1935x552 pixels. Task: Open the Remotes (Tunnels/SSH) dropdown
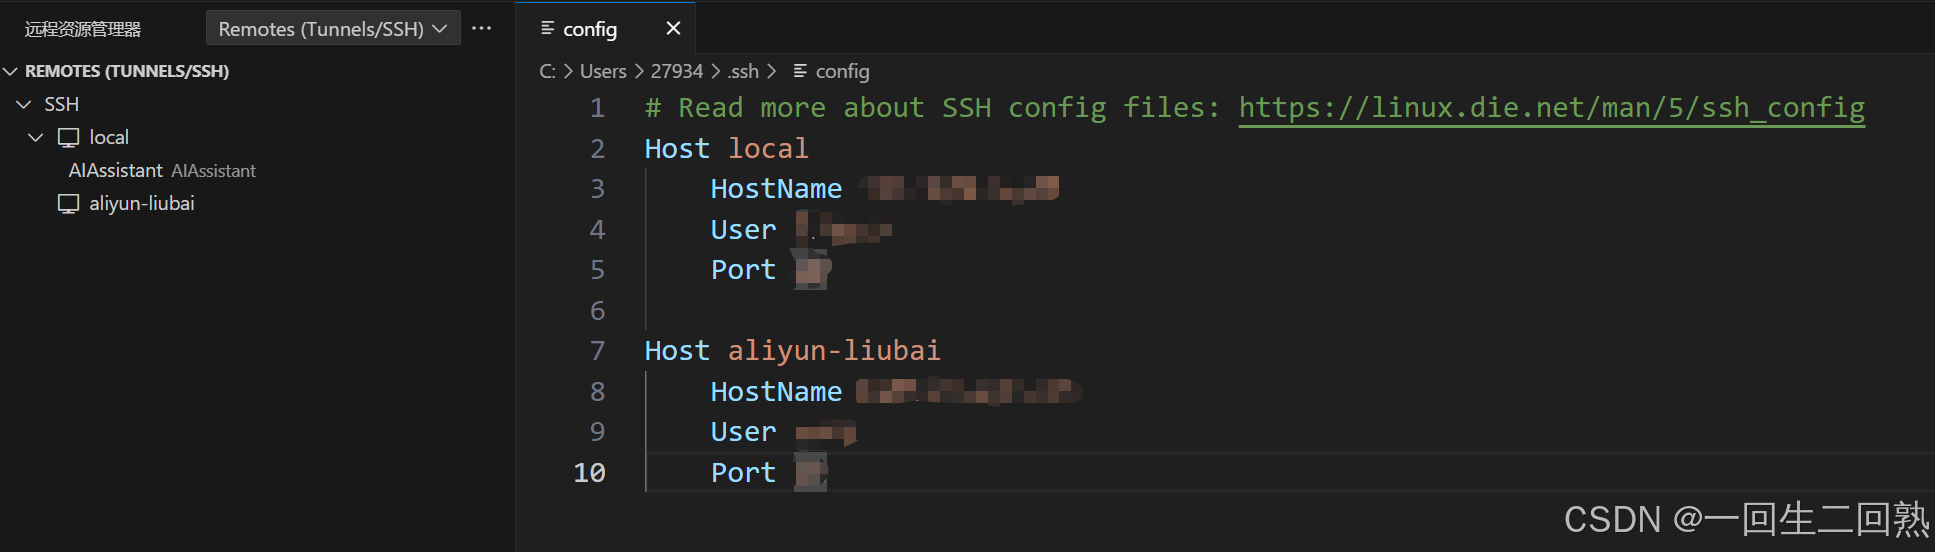[x=333, y=29]
